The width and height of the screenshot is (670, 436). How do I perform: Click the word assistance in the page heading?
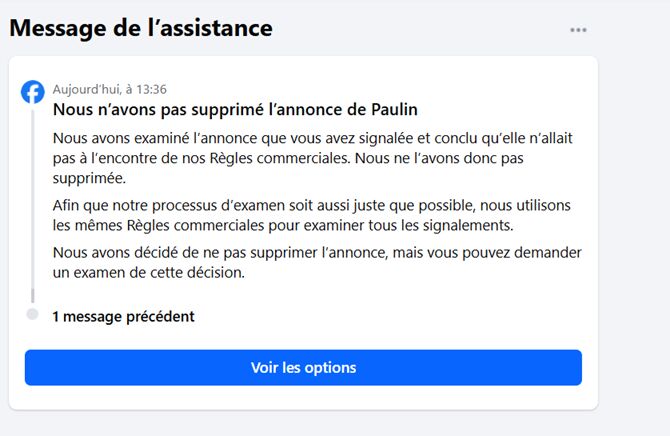click(216, 28)
